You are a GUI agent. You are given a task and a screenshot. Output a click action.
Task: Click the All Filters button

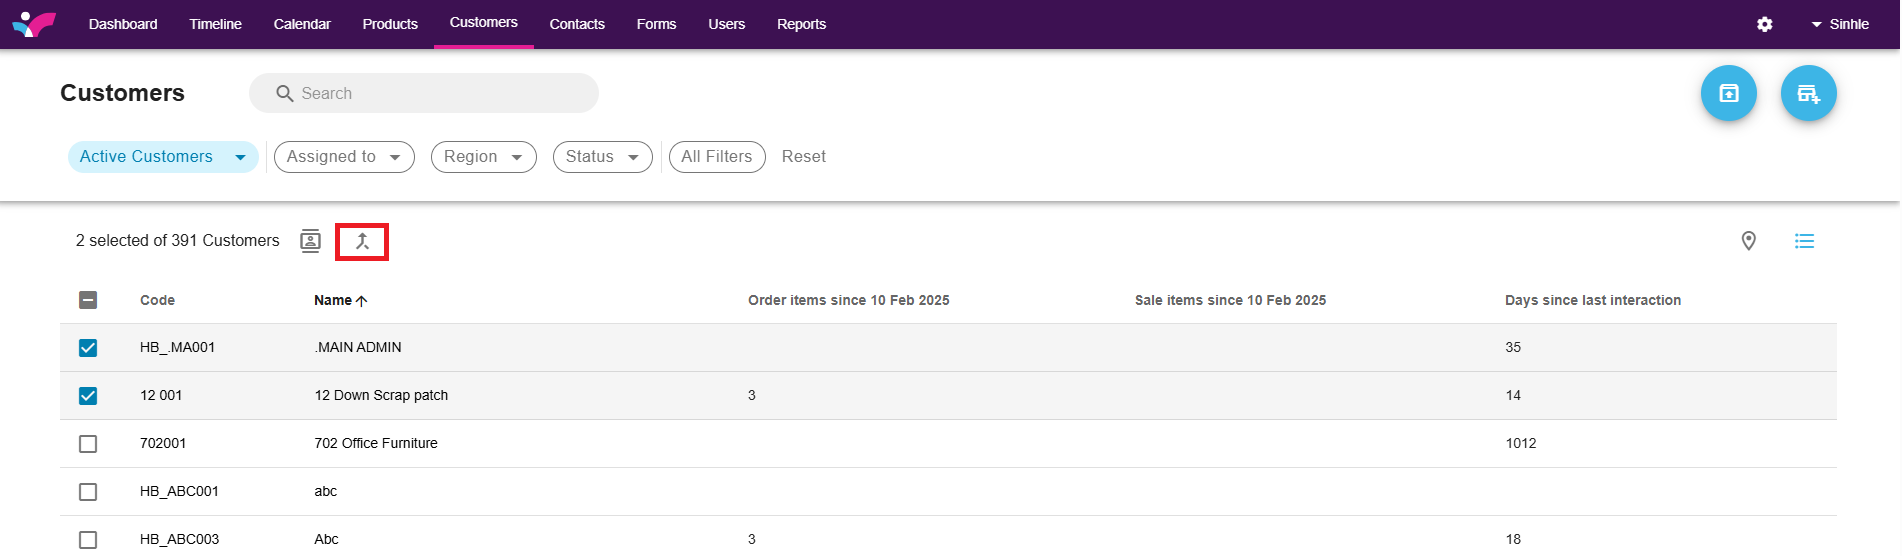tap(716, 157)
